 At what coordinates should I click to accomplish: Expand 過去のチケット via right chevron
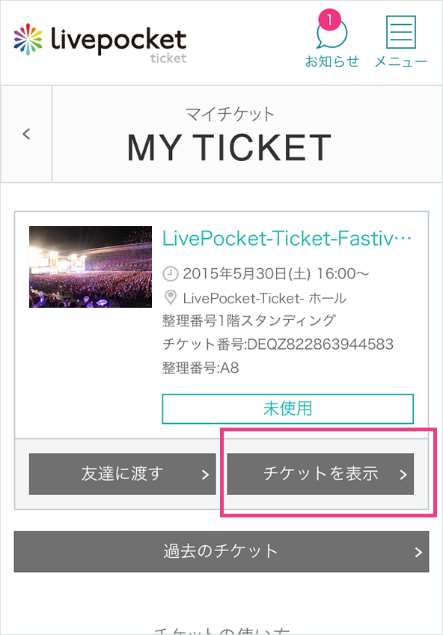pyautogui.click(x=418, y=552)
